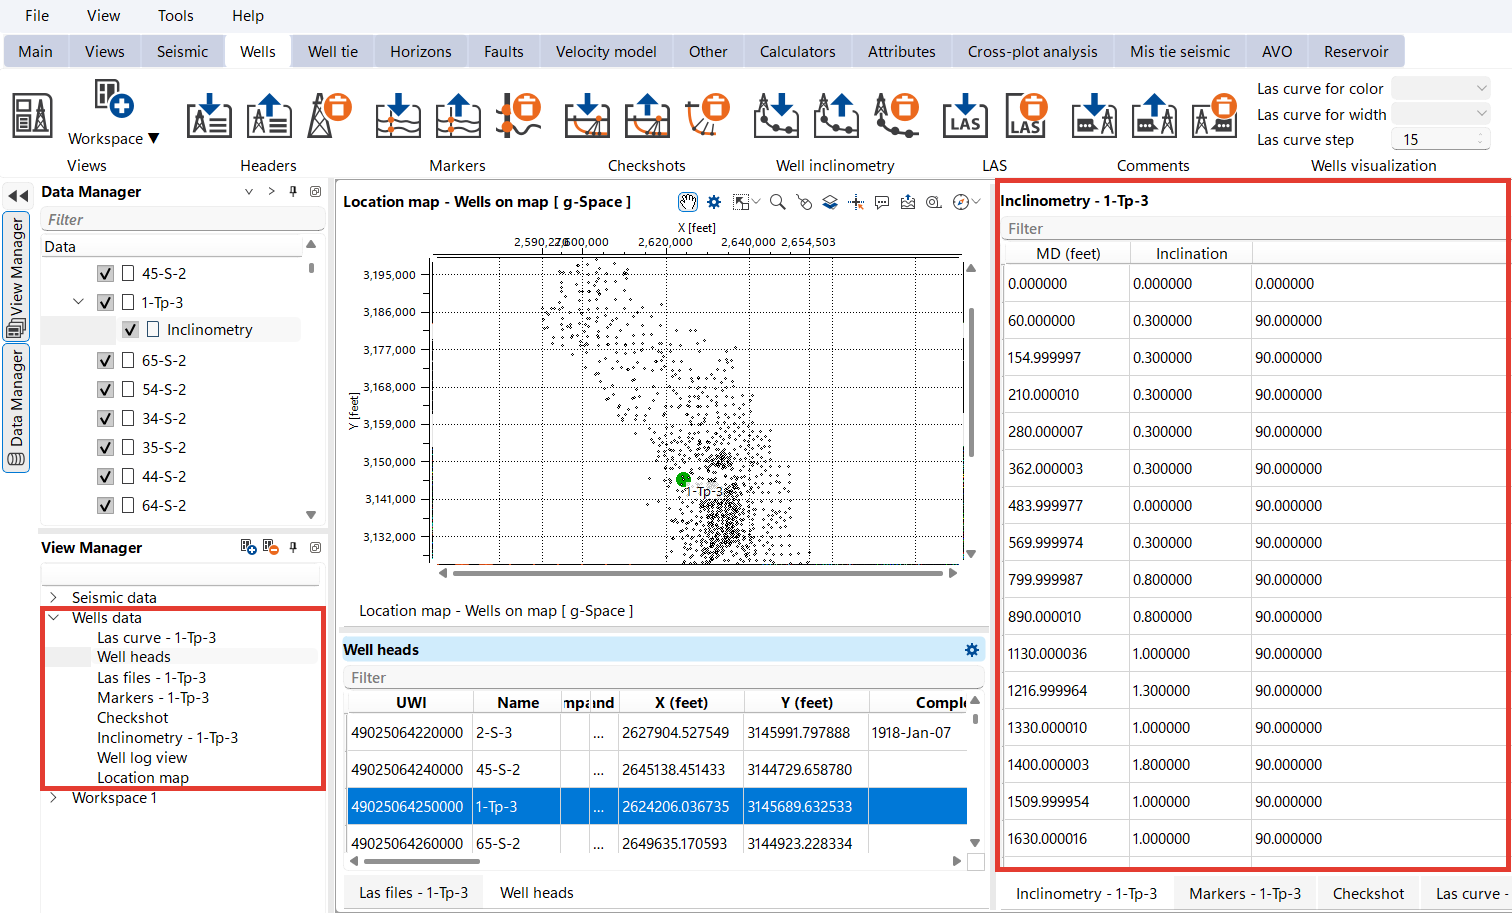The width and height of the screenshot is (1512, 913).
Task: Select the Pan tool on the location map
Action: [x=687, y=201]
